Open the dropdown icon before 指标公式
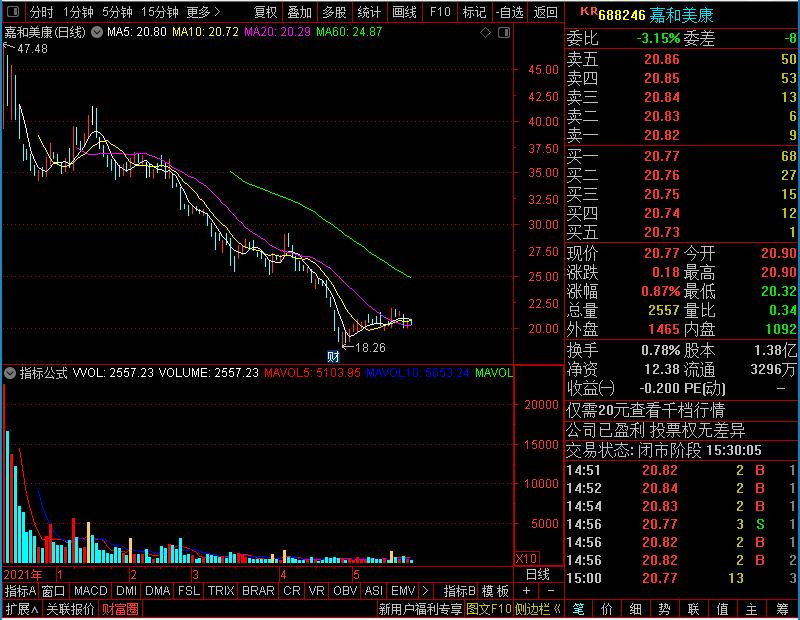Screen dimensions: 800x620 pyautogui.click(x=10, y=373)
